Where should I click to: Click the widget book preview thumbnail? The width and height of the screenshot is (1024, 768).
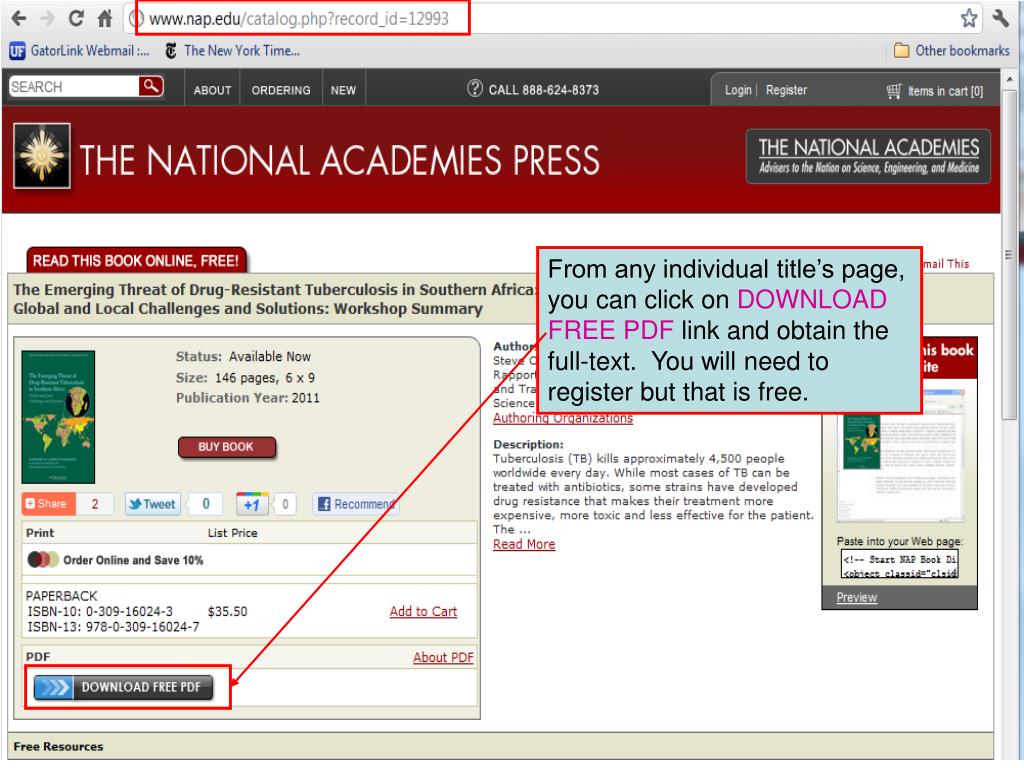point(899,457)
